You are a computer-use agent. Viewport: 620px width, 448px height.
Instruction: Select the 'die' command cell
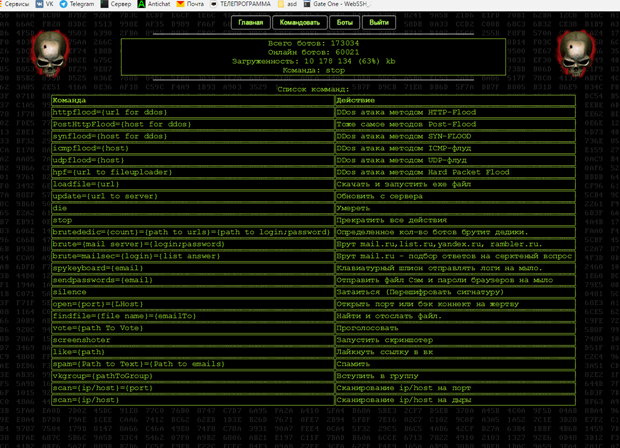click(193, 208)
